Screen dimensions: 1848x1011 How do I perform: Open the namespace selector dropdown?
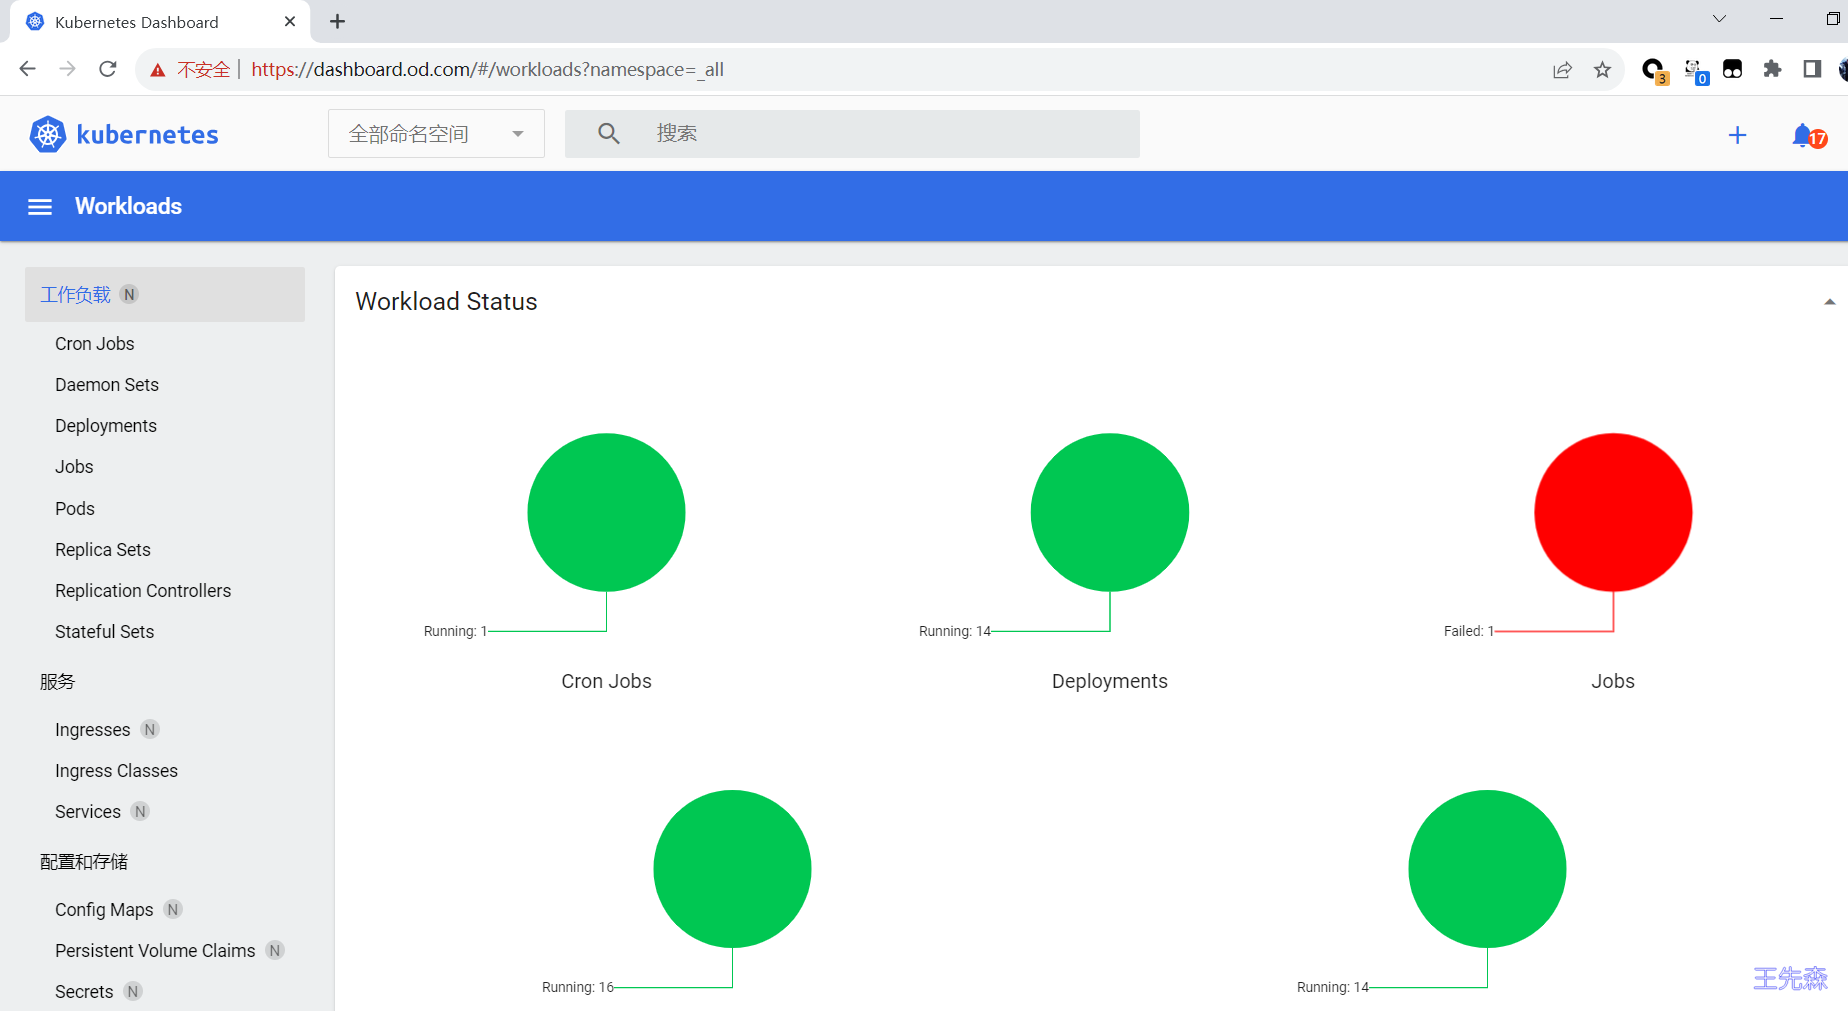click(x=436, y=134)
